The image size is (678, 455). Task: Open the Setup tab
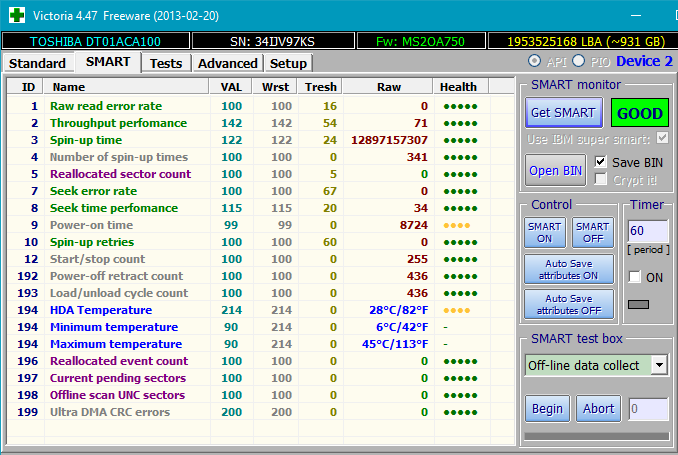click(288, 63)
